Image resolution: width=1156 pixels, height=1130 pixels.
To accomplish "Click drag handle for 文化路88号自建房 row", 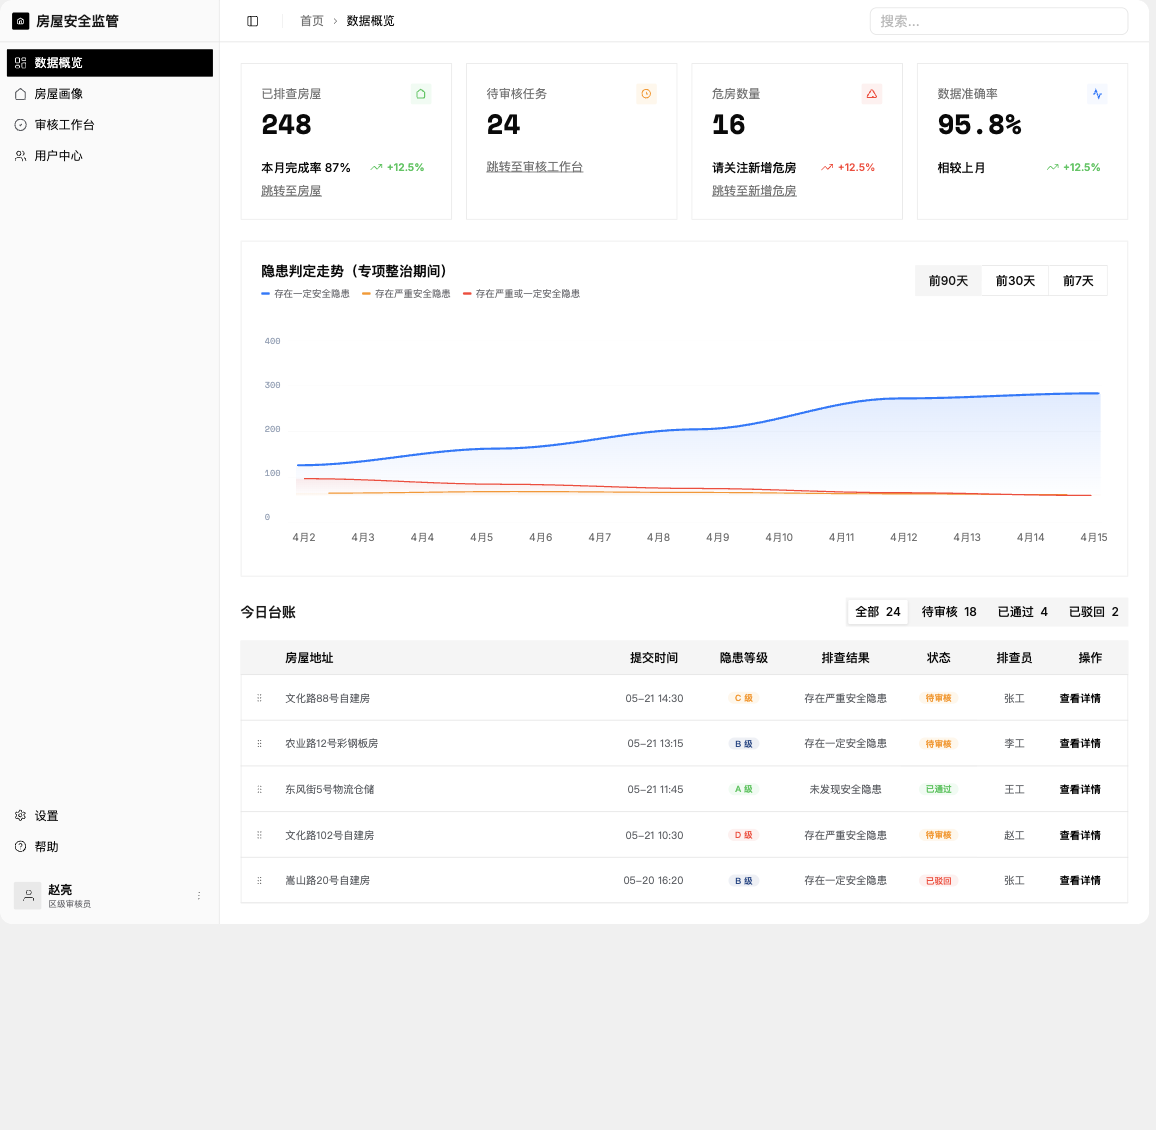I will (260, 698).
